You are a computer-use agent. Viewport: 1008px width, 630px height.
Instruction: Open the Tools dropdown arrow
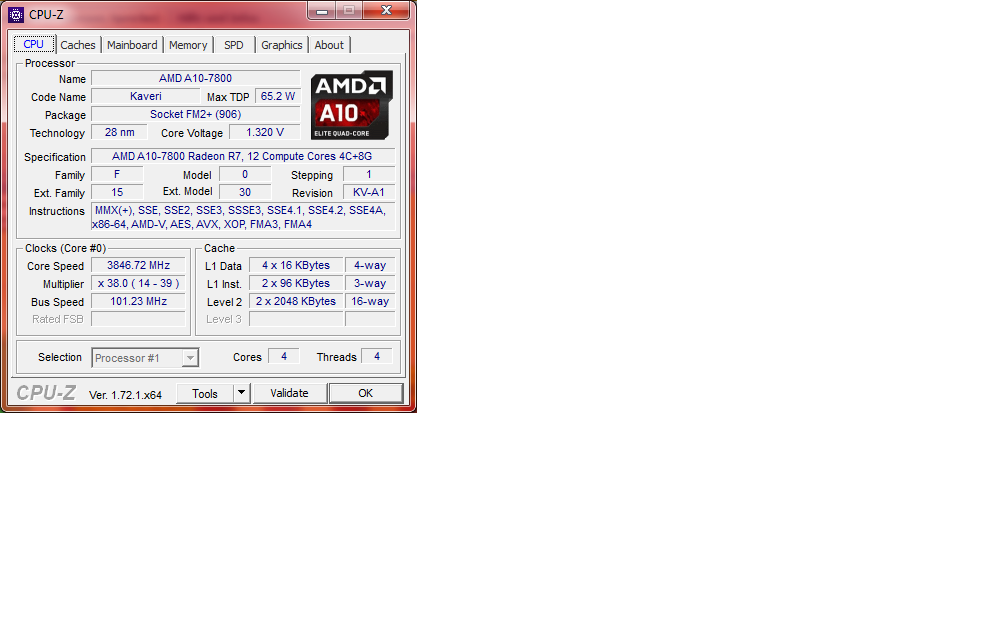pos(241,393)
